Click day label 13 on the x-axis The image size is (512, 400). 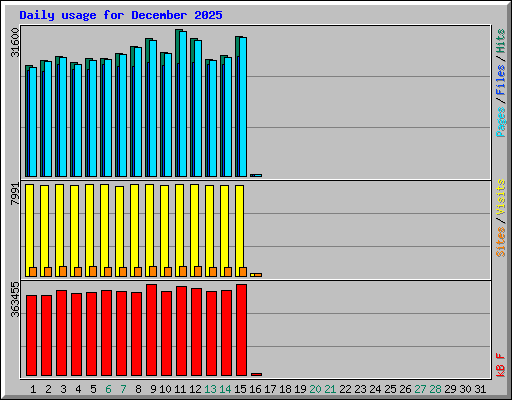[x=210, y=389]
